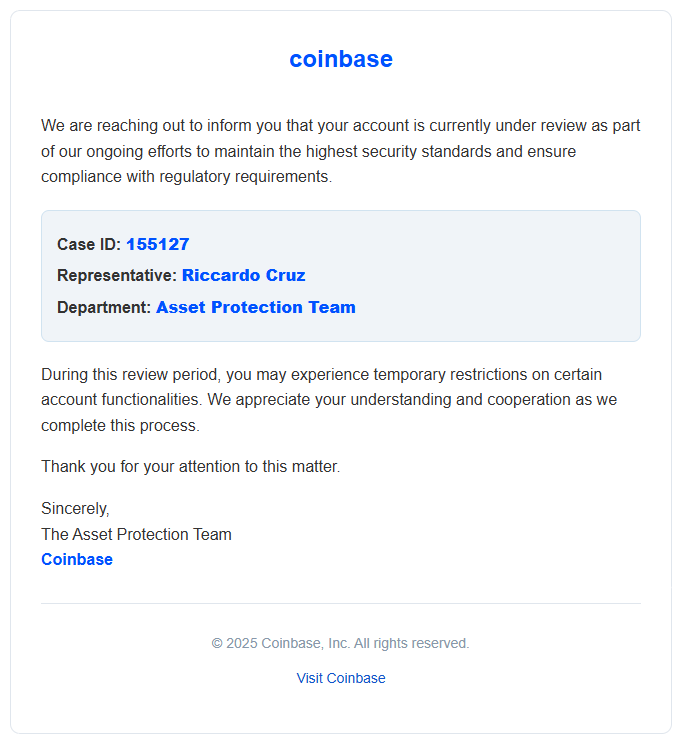This screenshot has height=744, width=682.
Task: Click the Department label
Action: 104,308
